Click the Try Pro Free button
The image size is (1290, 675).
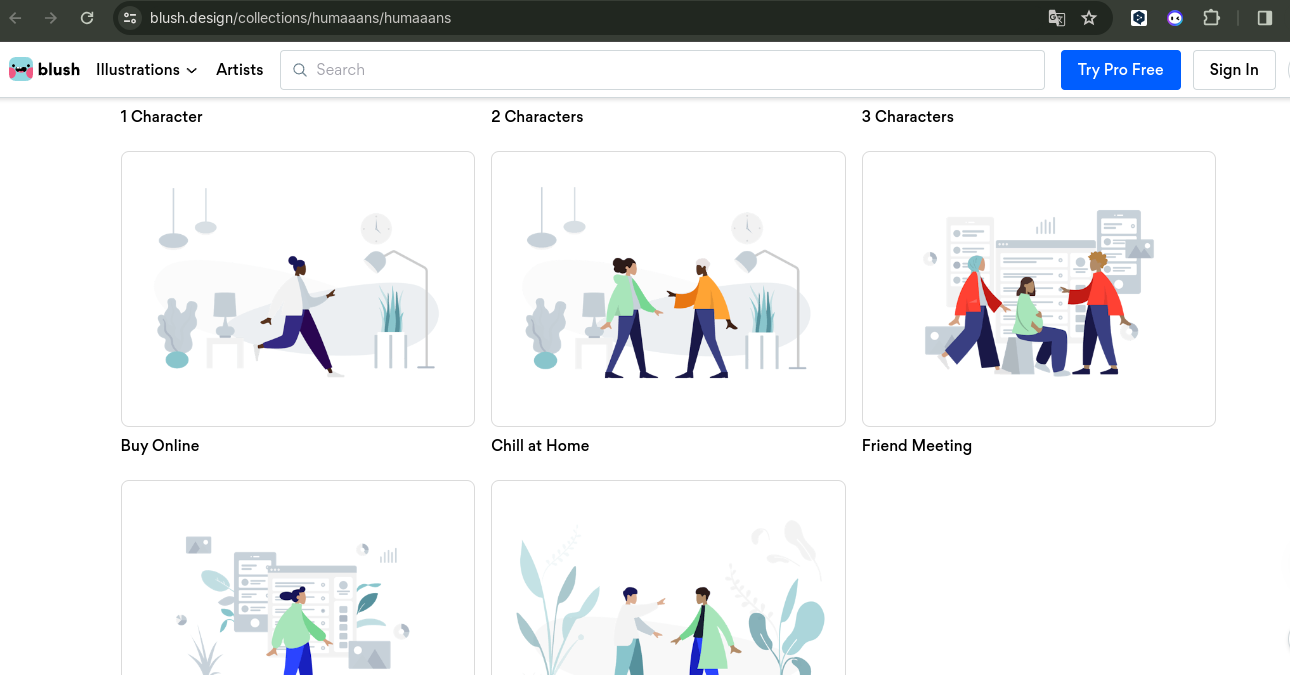click(x=1120, y=70)
